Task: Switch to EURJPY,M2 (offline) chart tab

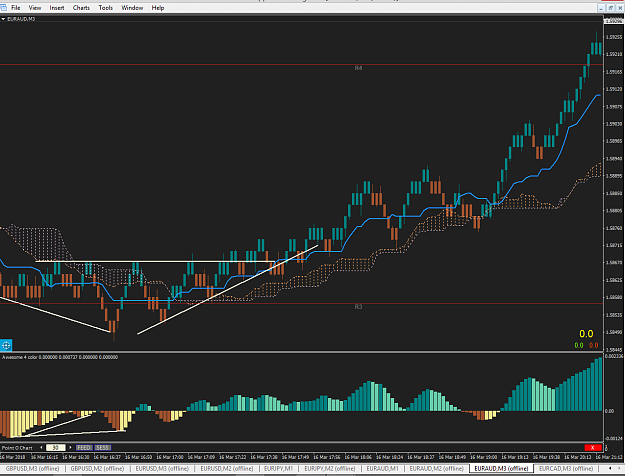Action: (330, 468)
